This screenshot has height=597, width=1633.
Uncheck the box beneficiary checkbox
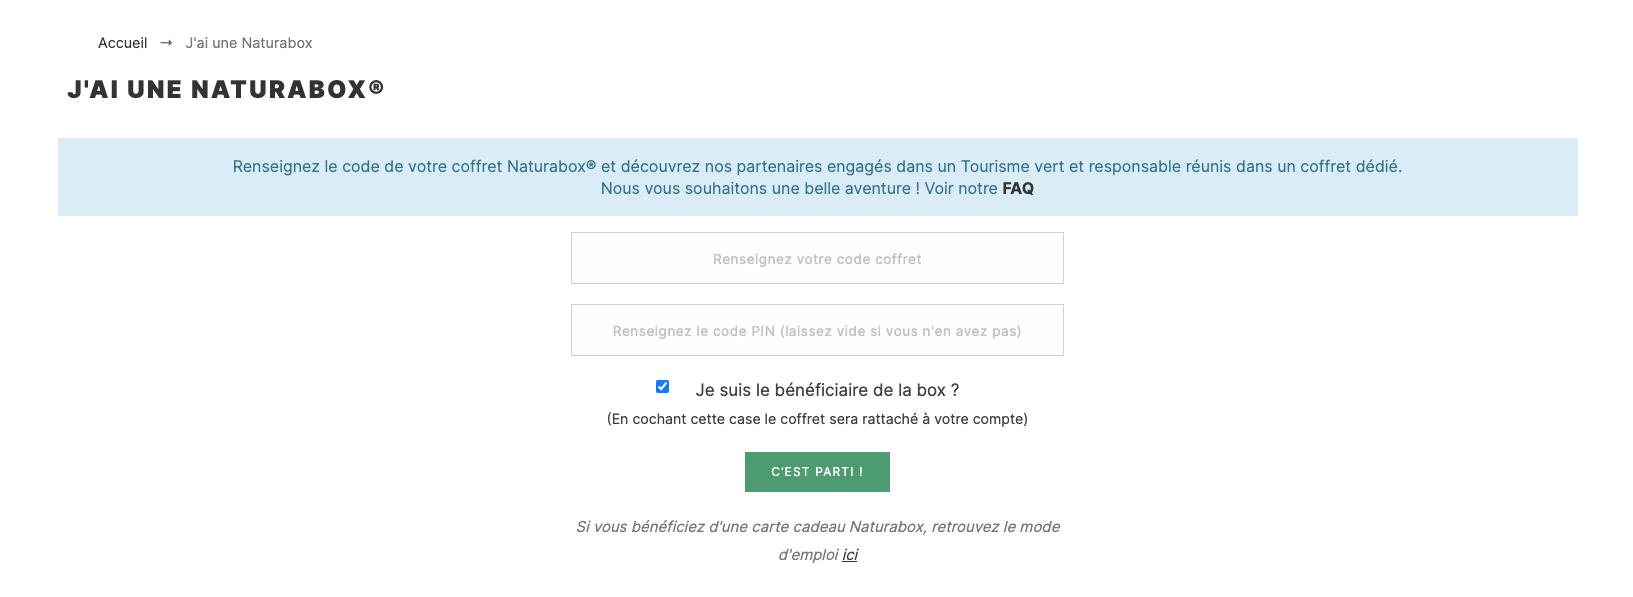point(662,387)
